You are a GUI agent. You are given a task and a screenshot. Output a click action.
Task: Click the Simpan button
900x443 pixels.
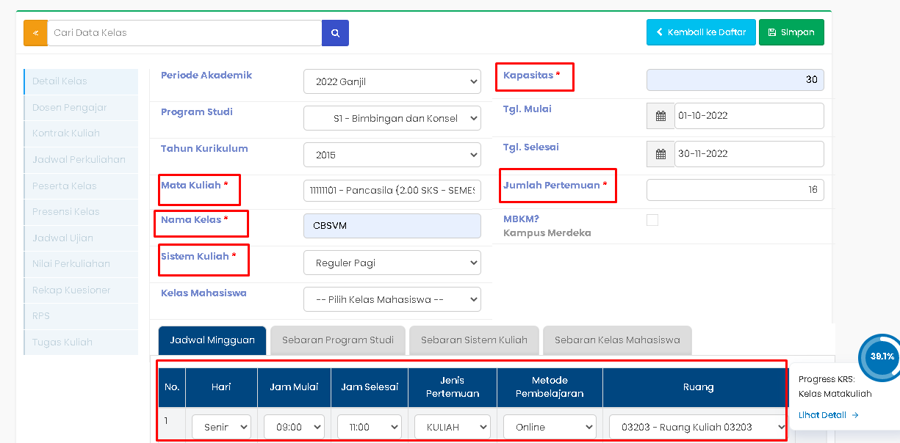coord(791,32)
